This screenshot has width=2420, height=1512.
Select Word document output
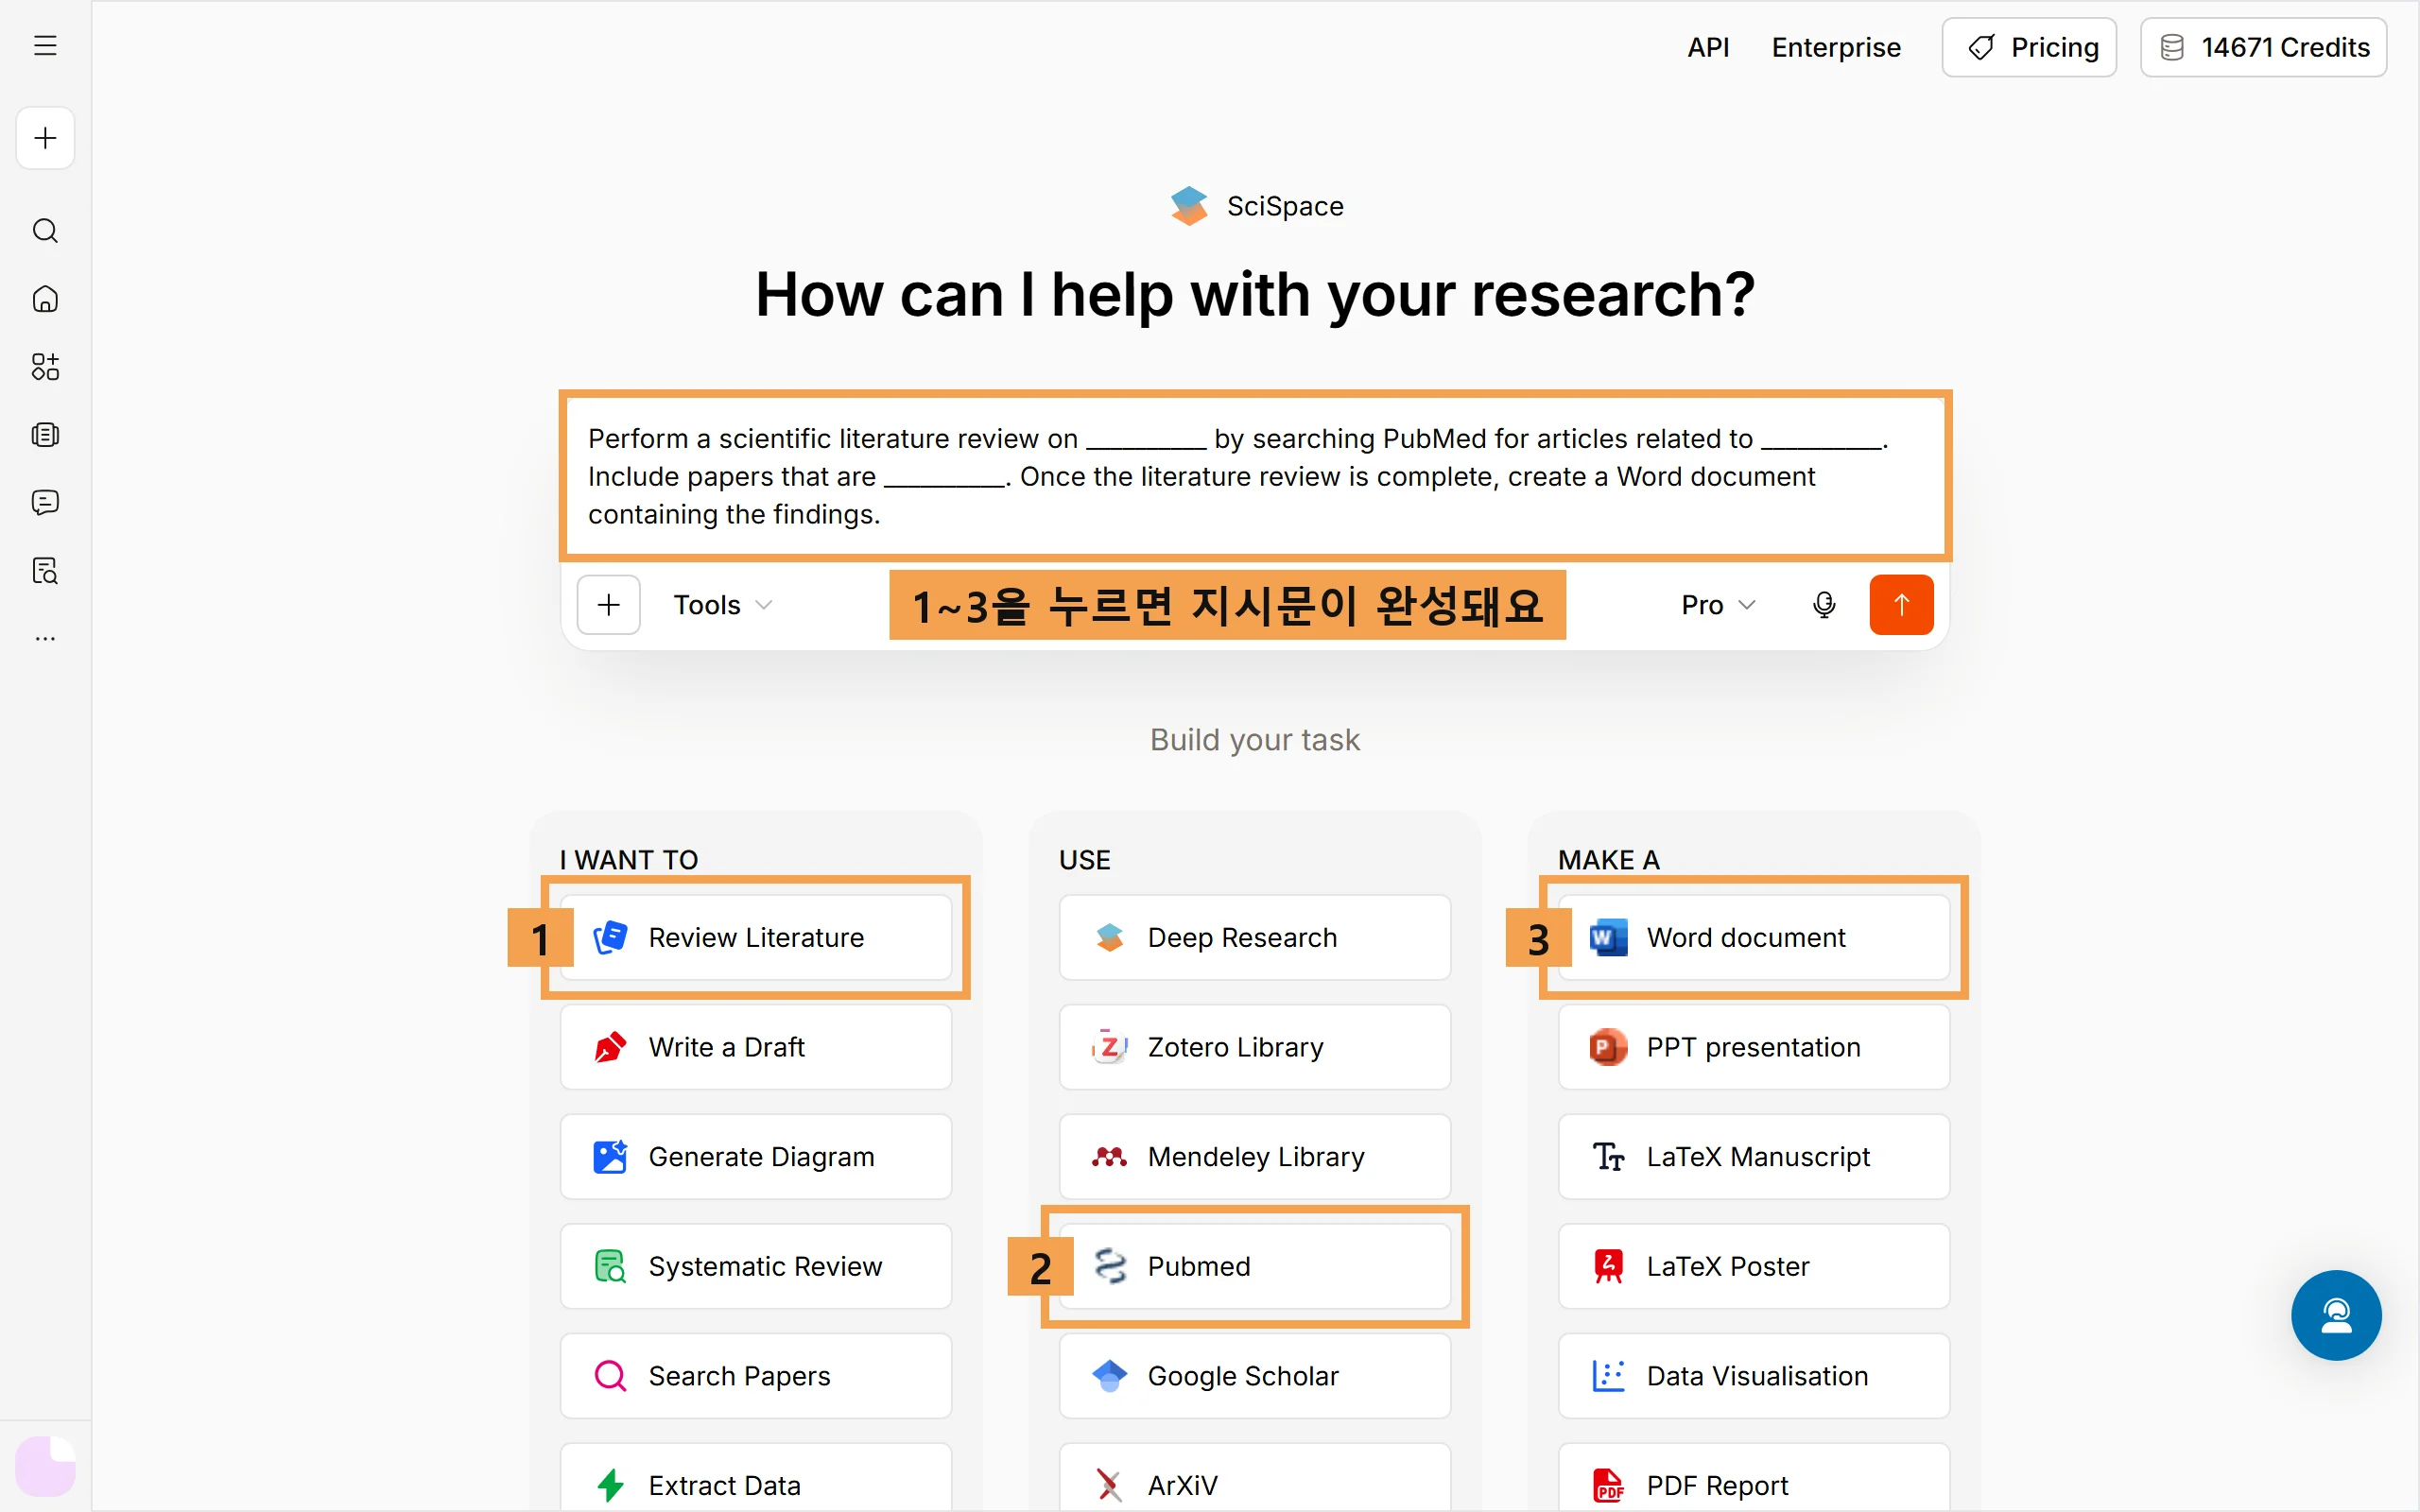[1753, 937]
